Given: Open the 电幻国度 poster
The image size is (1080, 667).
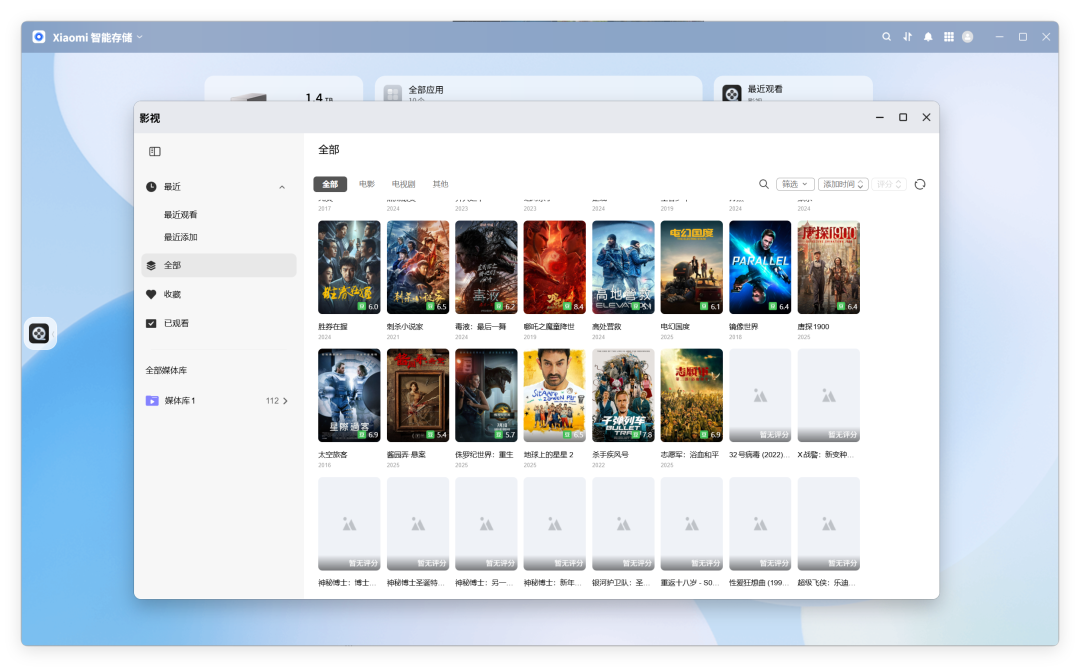Looking at the screenshot, I should [692, 267].
